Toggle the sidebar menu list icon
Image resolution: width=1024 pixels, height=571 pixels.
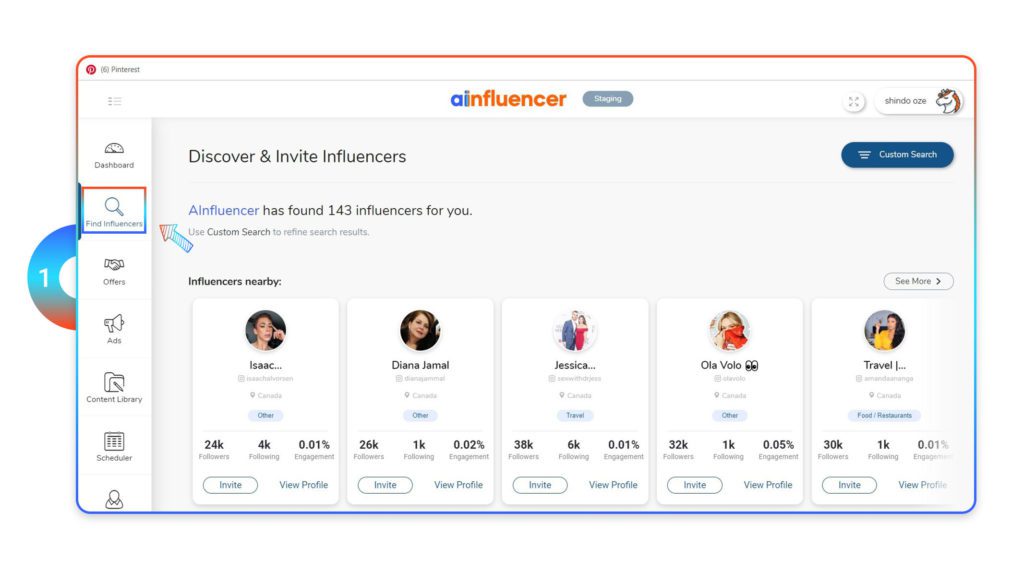(x=115, y=101)
